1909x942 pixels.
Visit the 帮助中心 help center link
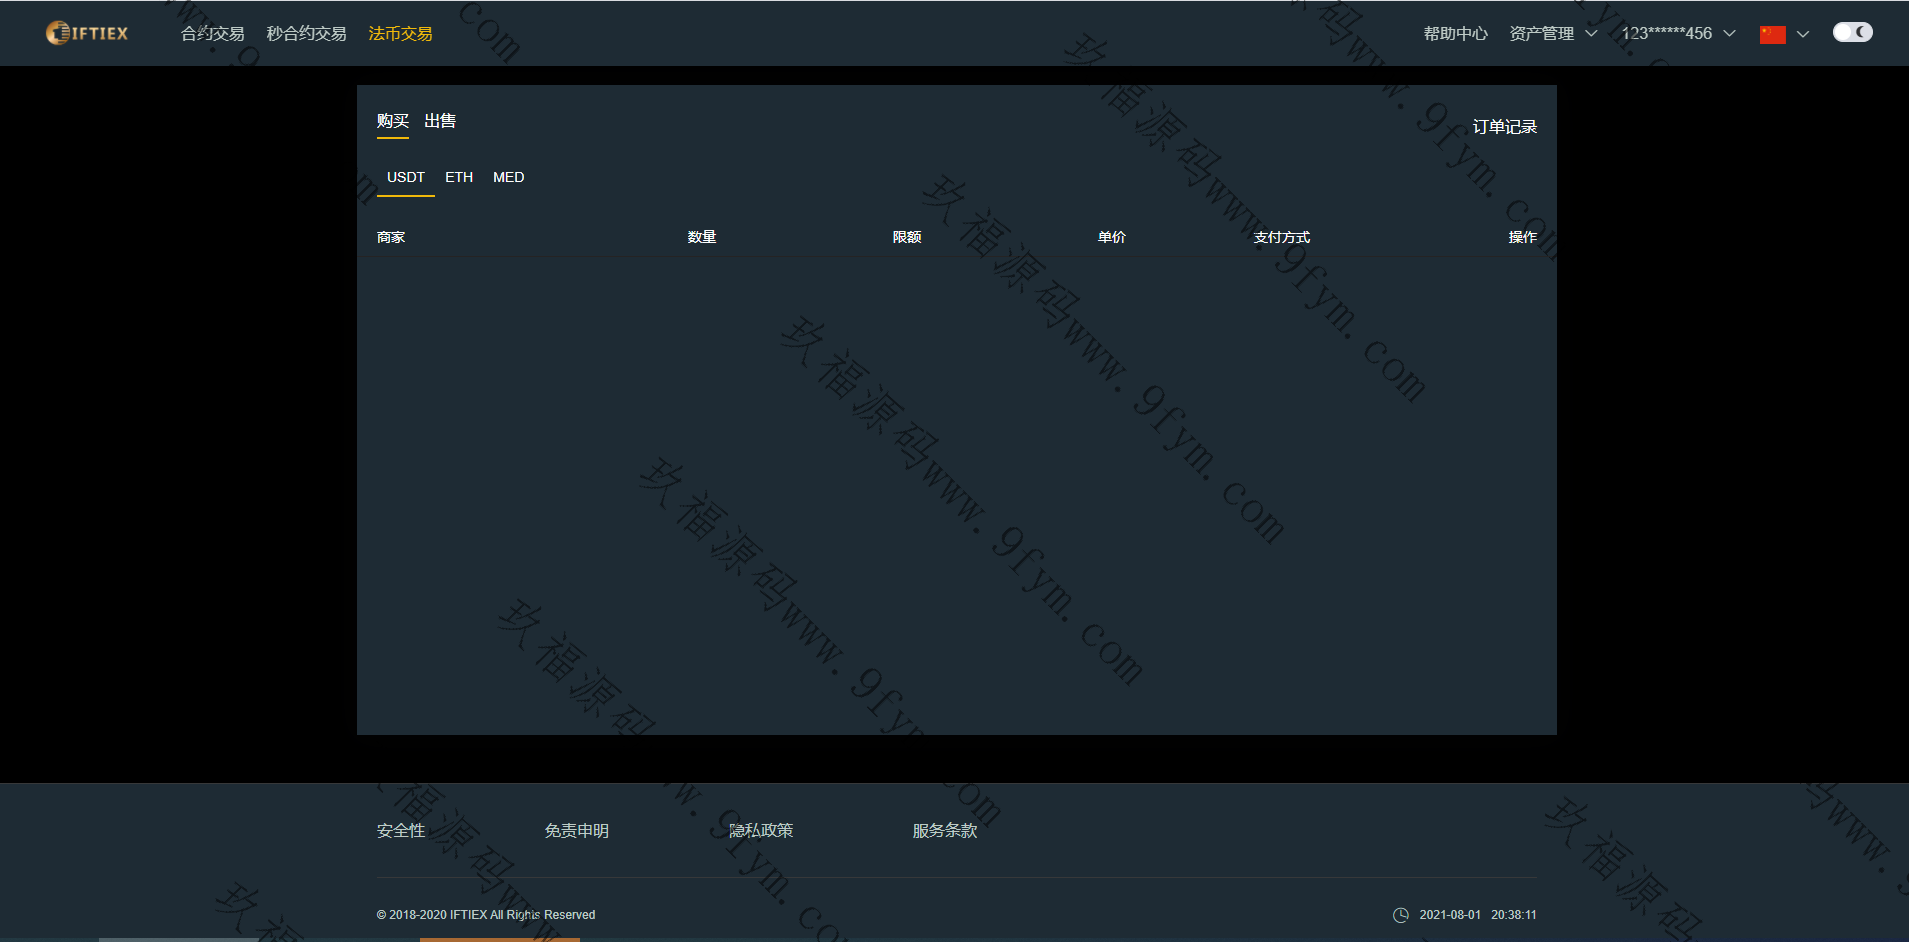(1455, 34)
